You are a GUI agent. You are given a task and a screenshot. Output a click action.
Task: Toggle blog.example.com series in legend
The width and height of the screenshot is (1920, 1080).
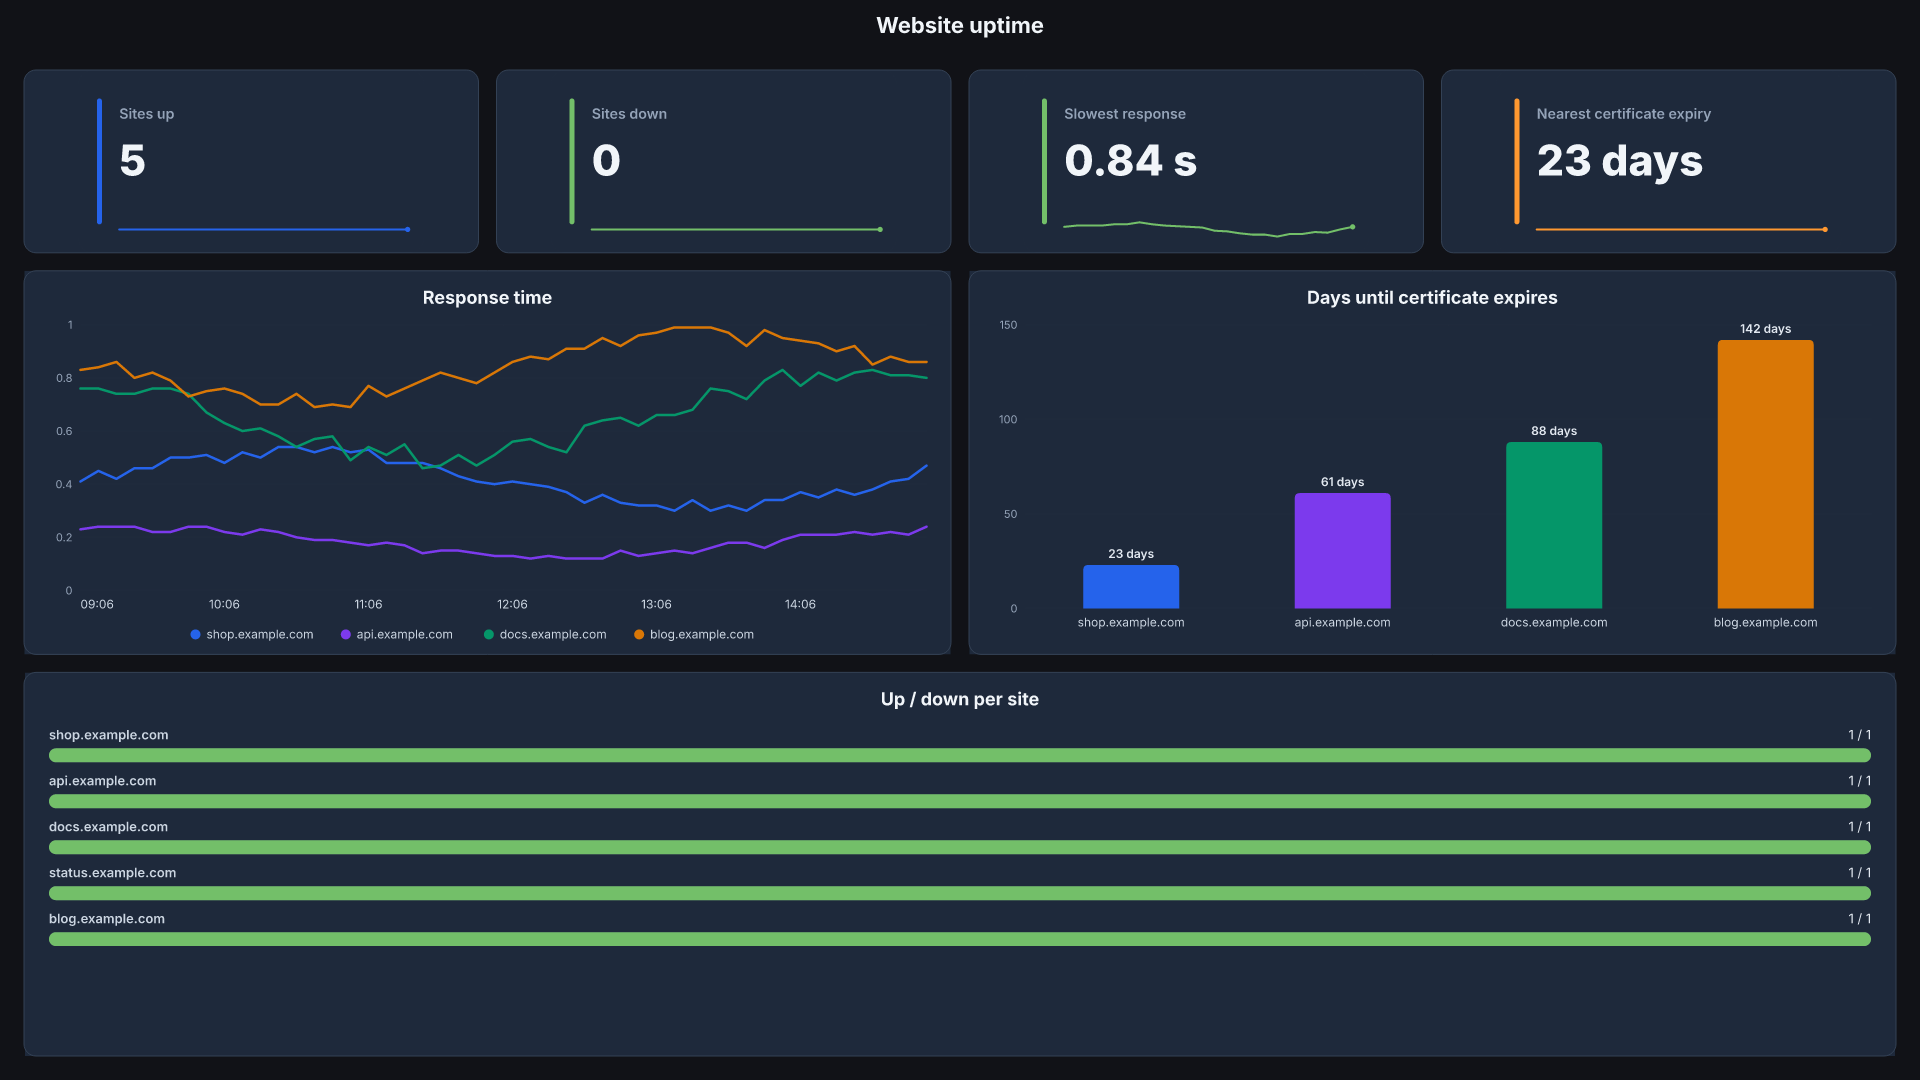[x=694, y=634]
